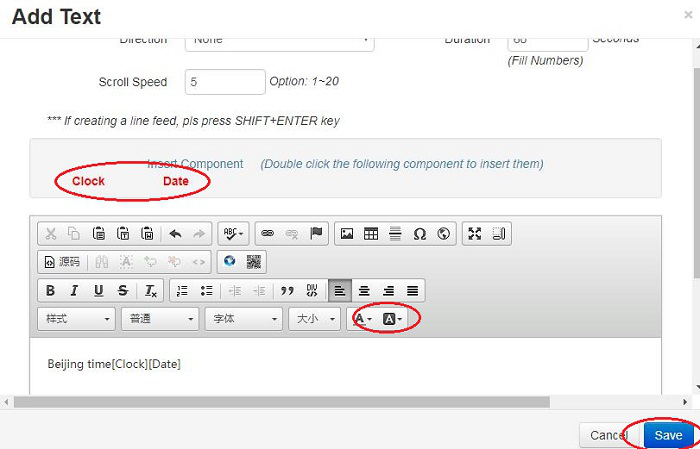Click the Bold formatting icon
The image size is (700, 449).
50,291
